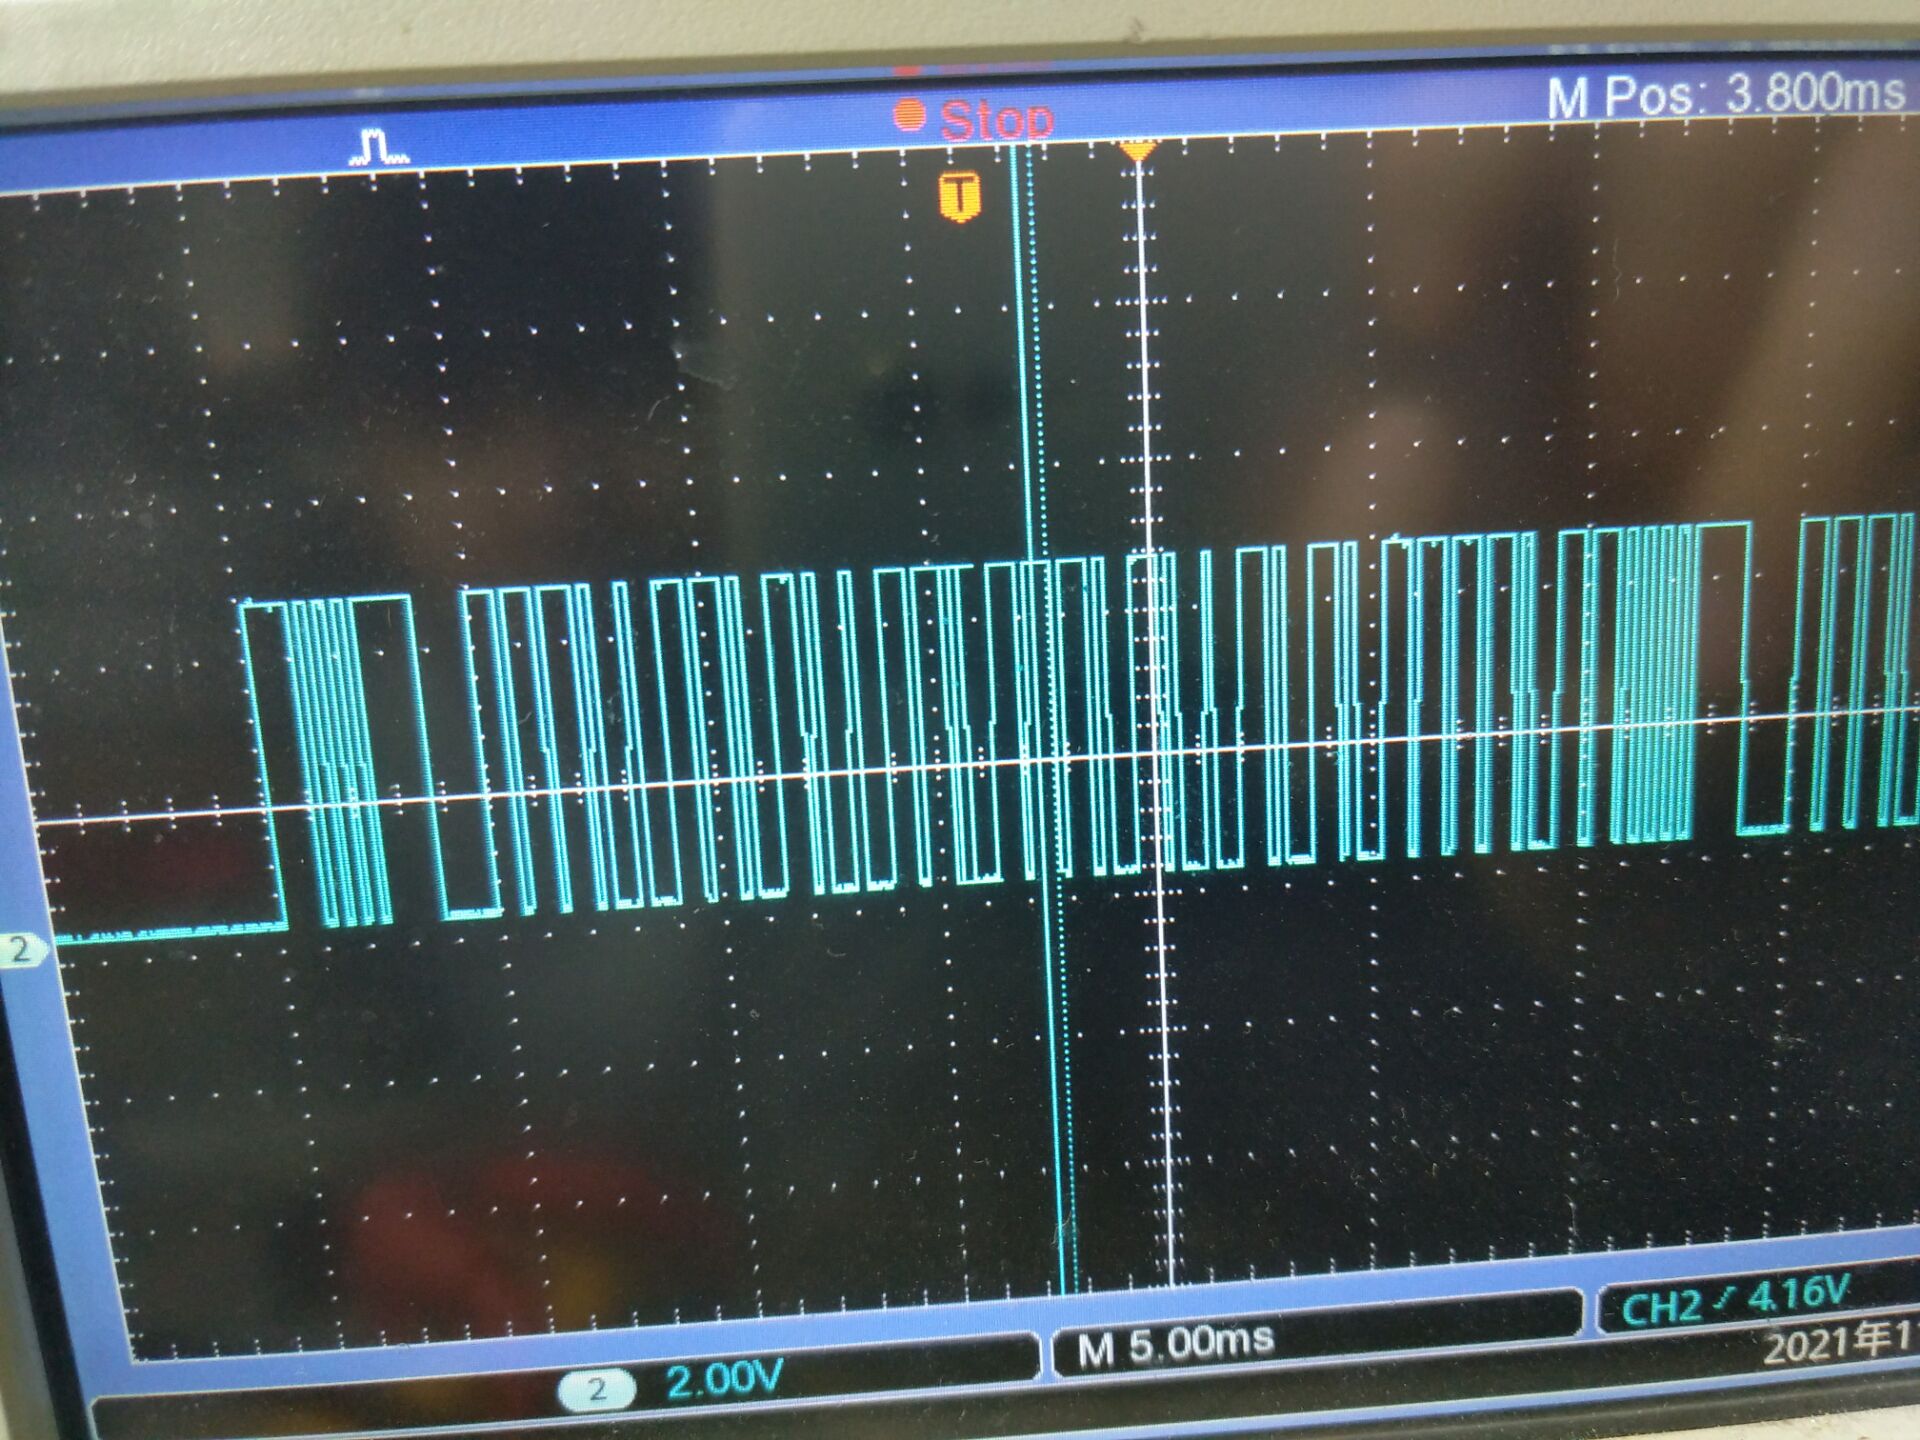Click the orange trigger position arrow

[1137, 152]
